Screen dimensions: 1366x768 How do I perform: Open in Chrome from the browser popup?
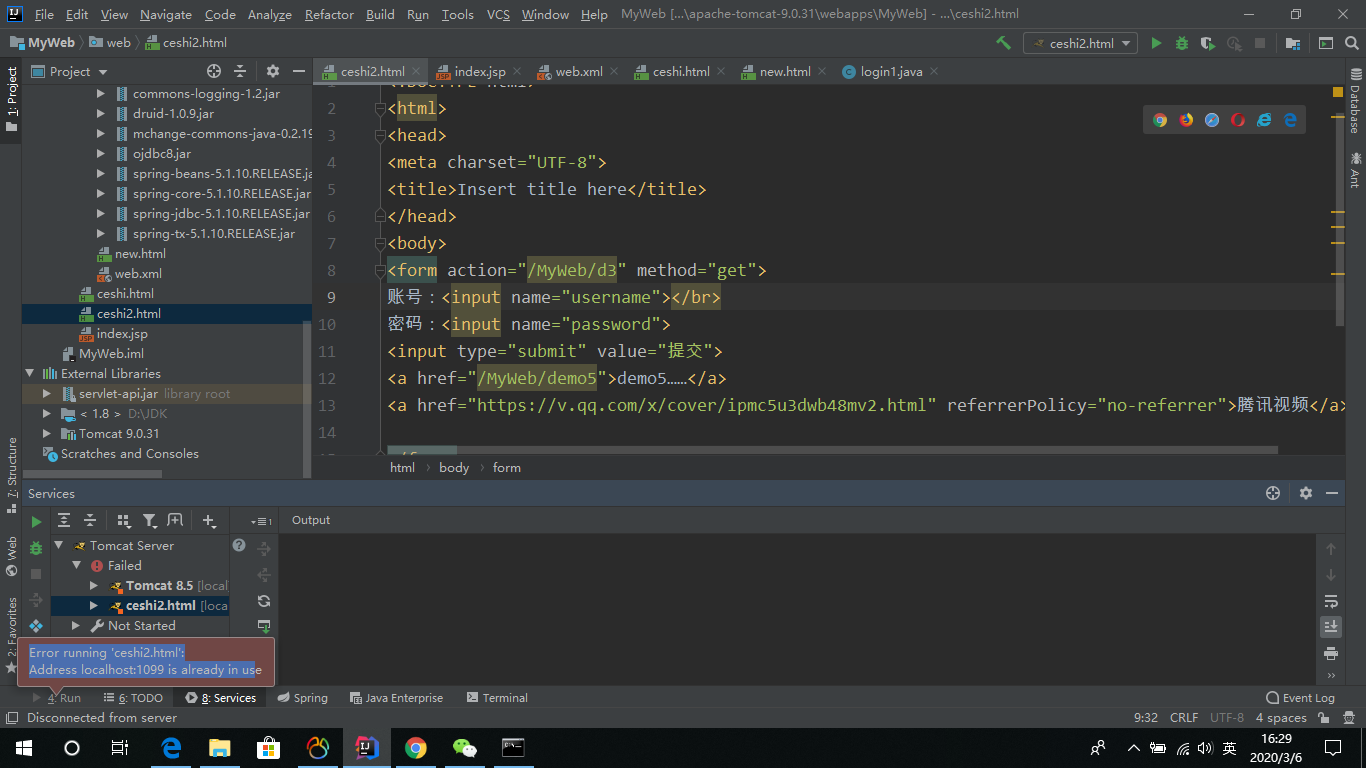pos(1160,120)
